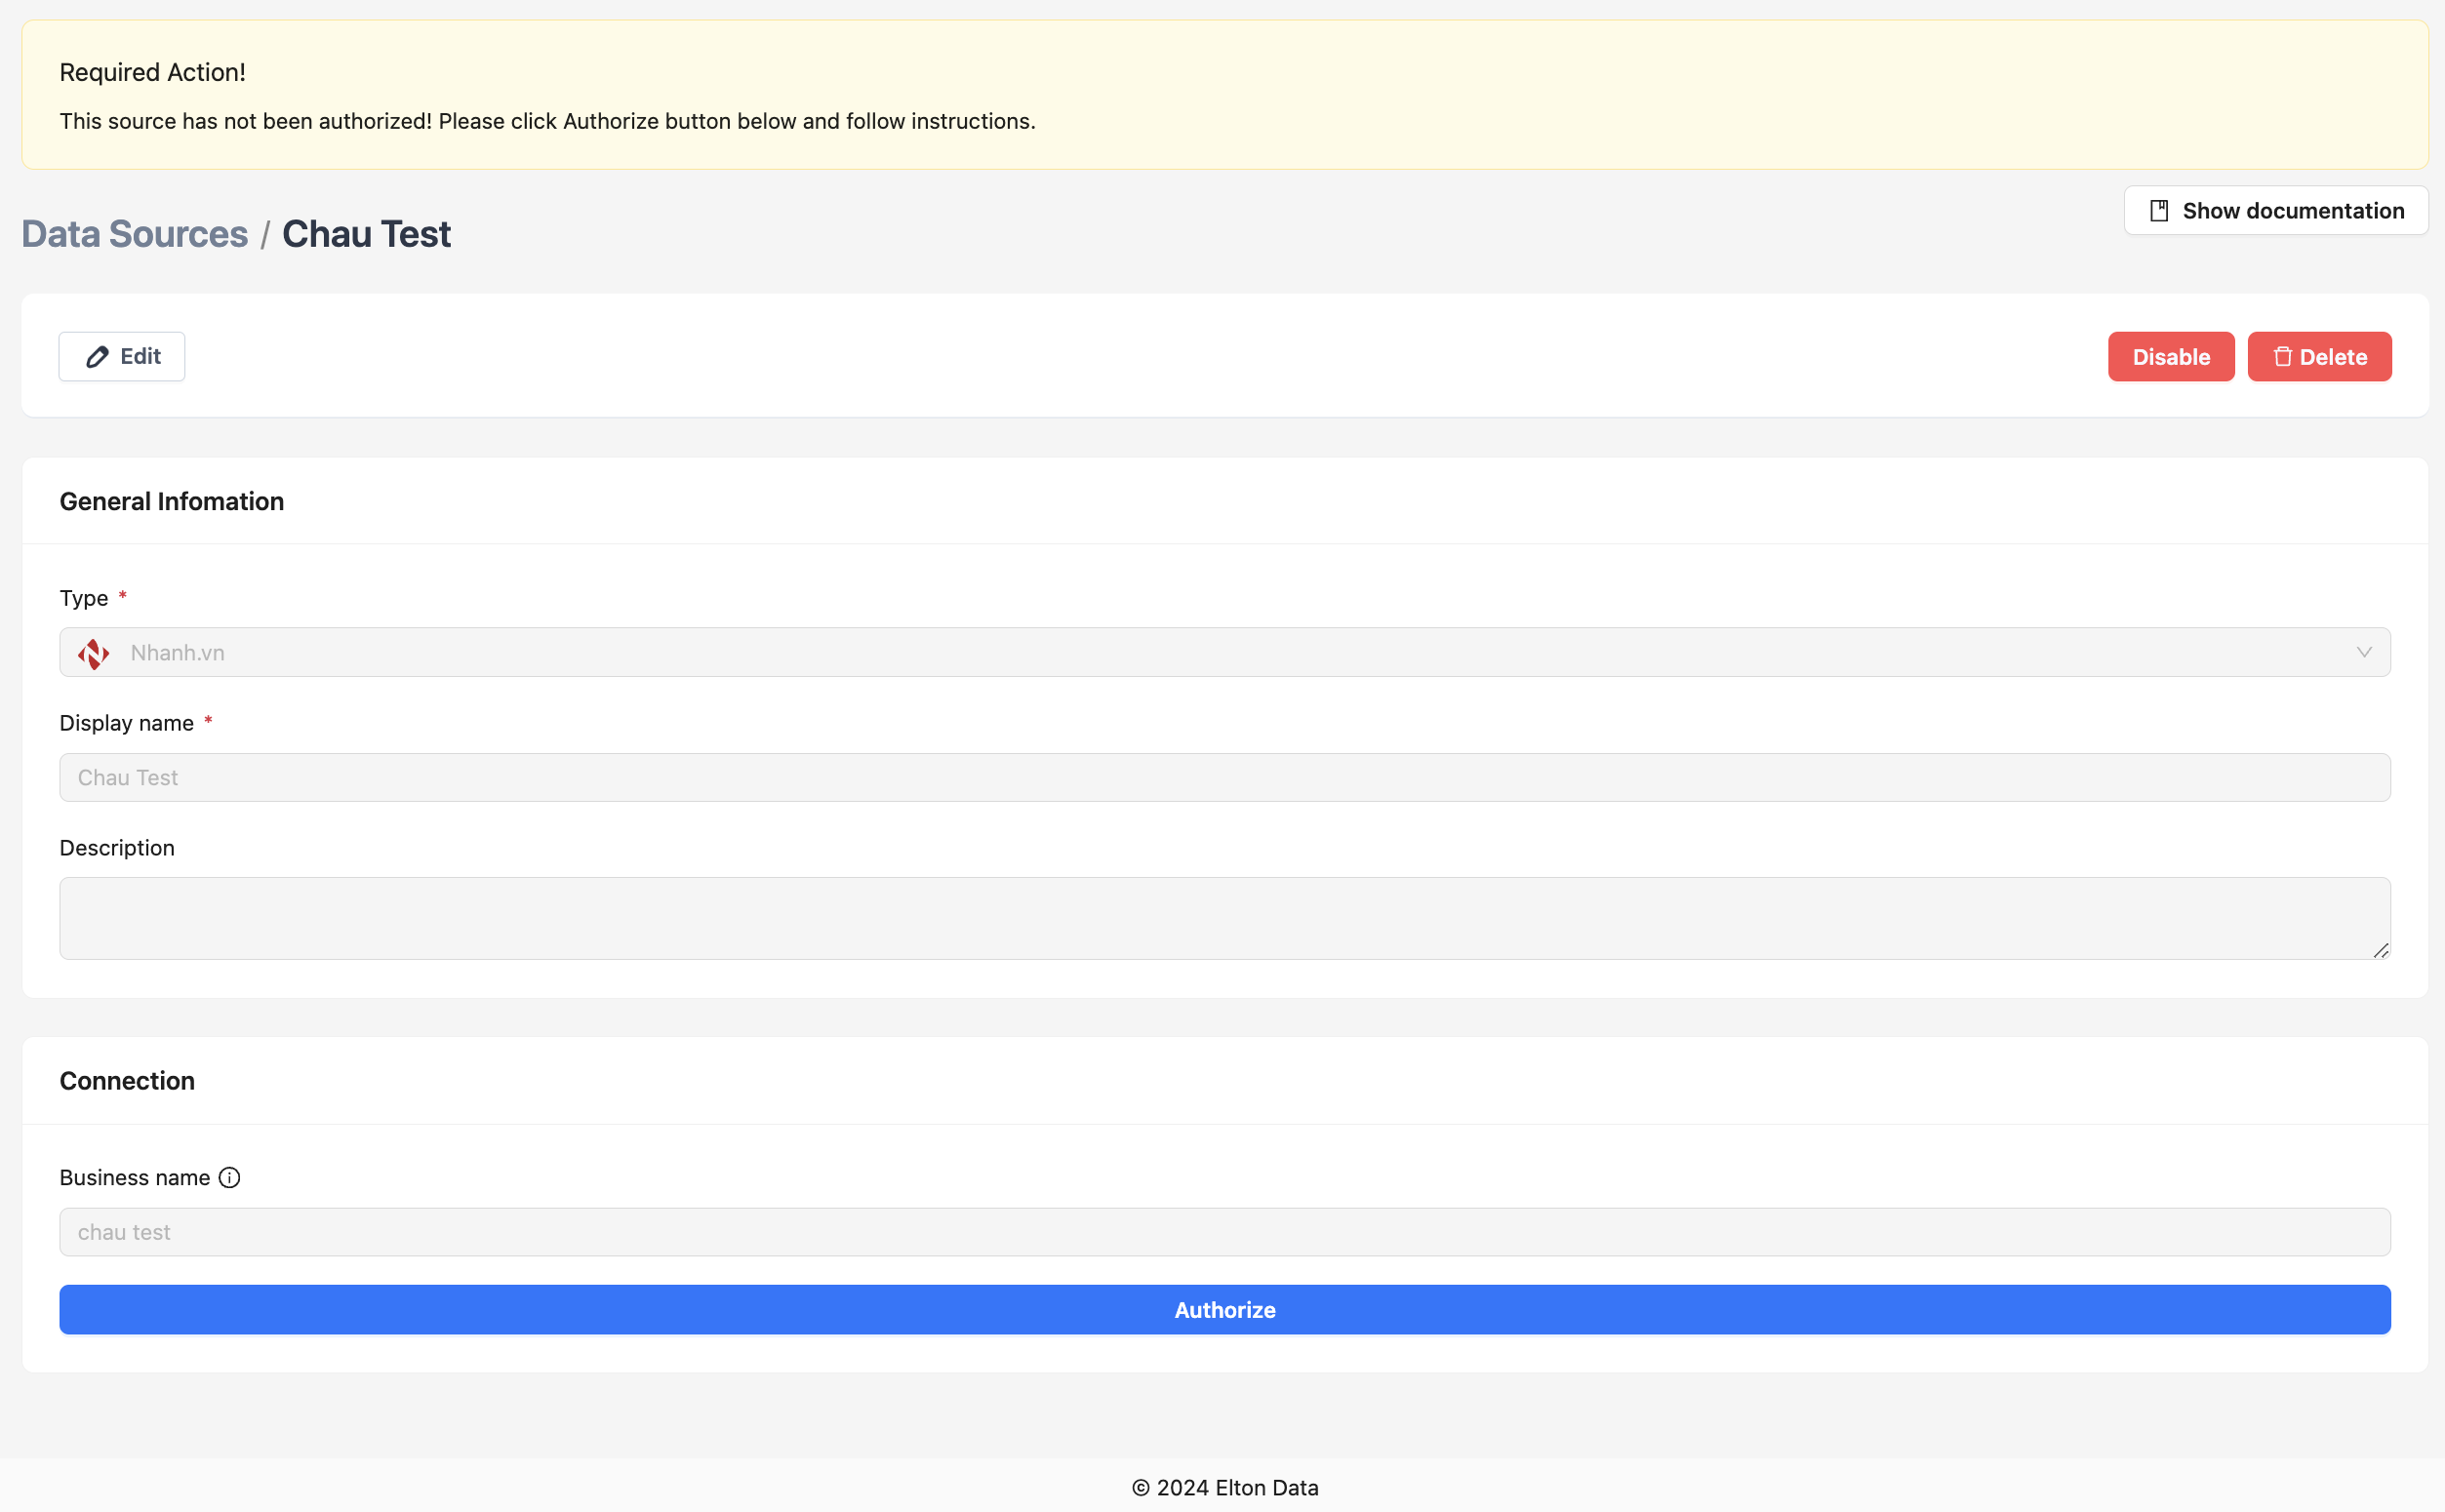
Task: Expand the Type dropdown arrow
Action: pos(2364,652)
